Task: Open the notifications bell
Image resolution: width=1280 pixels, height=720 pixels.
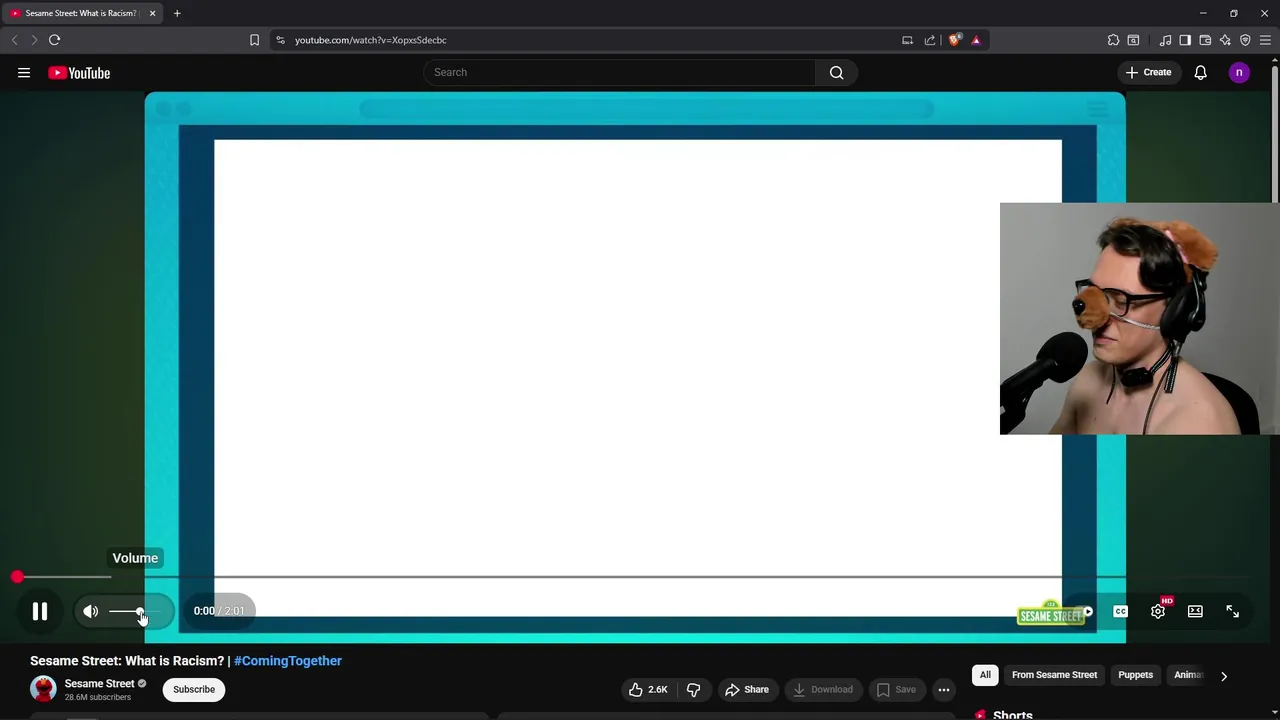Action: click(1201, 72)
